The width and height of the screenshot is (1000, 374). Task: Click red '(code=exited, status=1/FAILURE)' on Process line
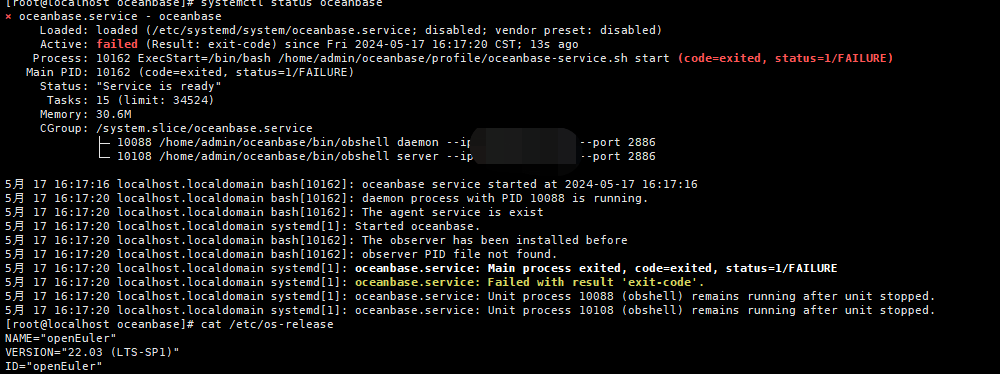[x=785, y=59]
